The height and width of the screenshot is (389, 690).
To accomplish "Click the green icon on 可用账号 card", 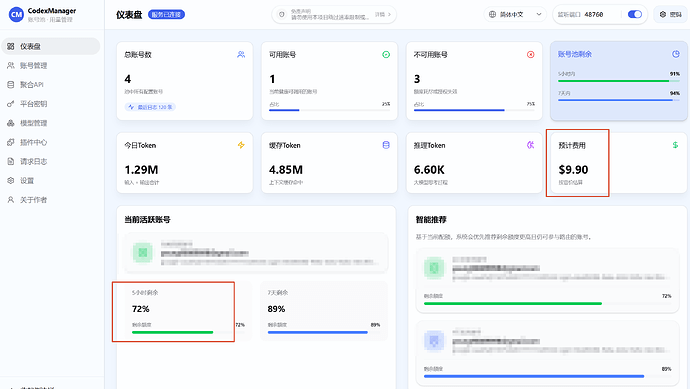I will click(x=386, y=55).
